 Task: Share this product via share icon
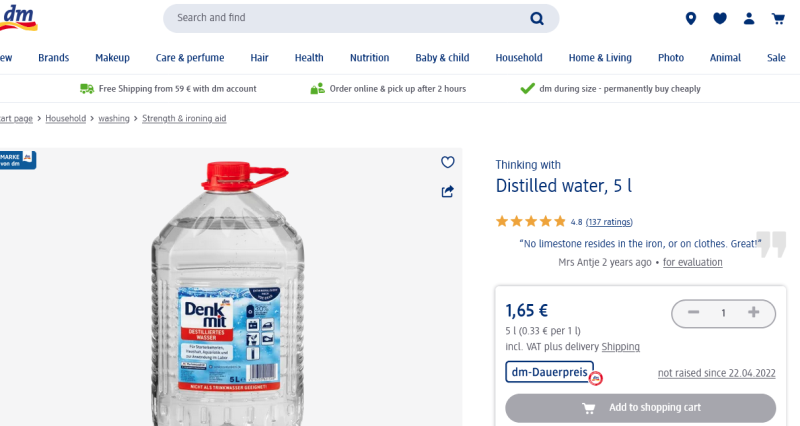coord(448,191)
